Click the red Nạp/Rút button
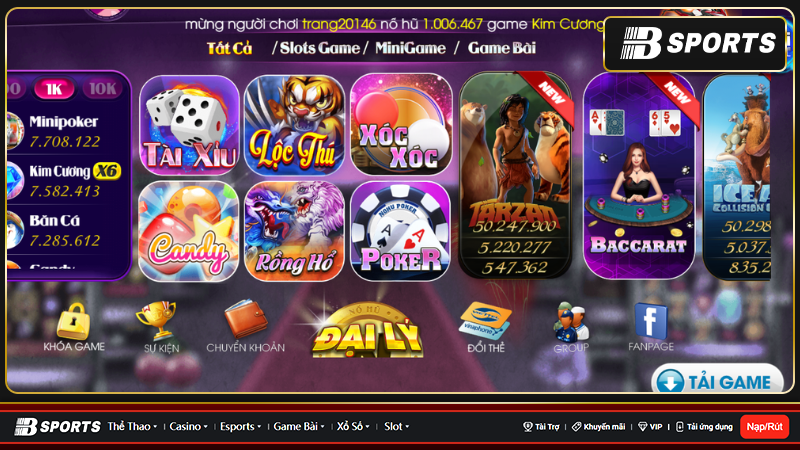800x450 pixels. tap(764, 427)
